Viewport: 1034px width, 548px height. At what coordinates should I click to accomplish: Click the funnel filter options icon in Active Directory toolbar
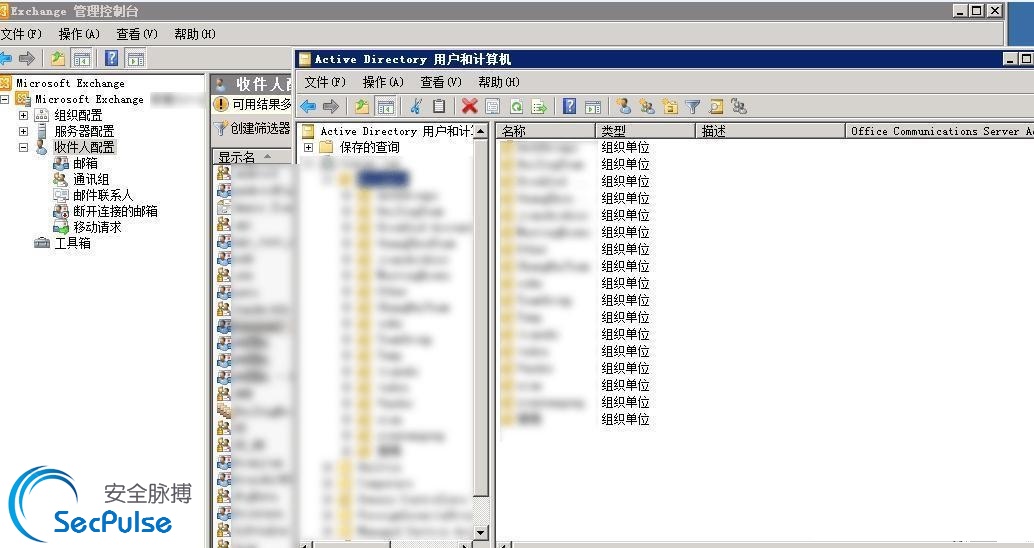[x=692, y=106]
